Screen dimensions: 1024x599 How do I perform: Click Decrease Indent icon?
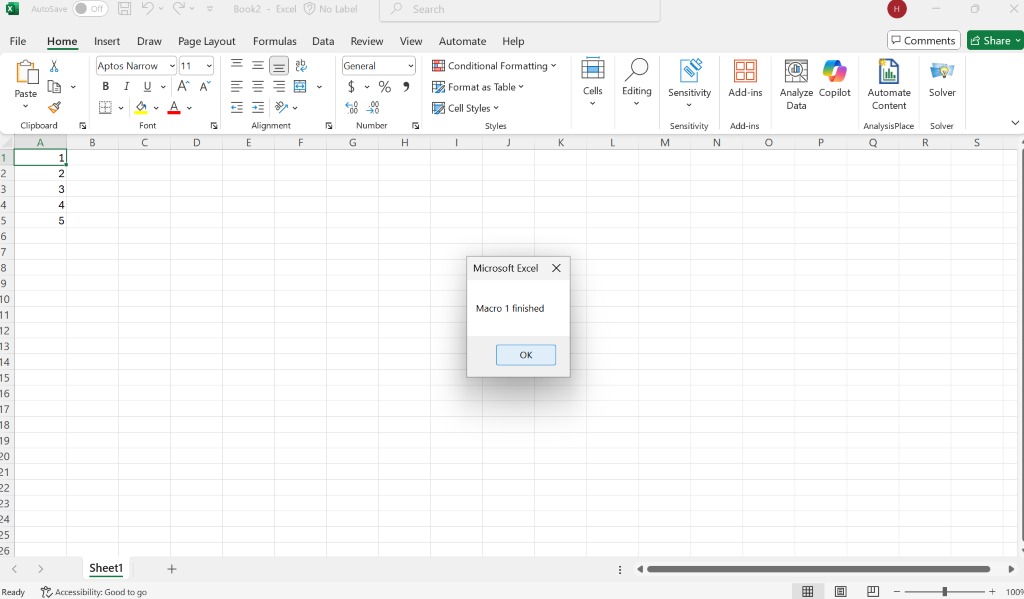(x=237, y=107)
